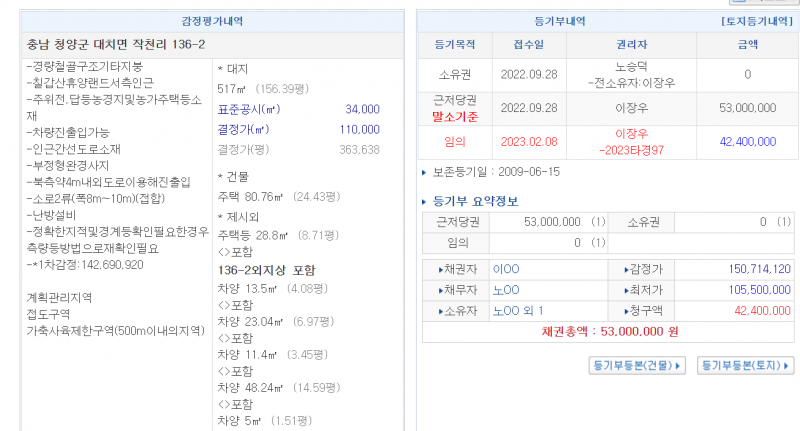Click the arrow icon beside 등기부 요약정보
The width and height of the screenshot is (800, 431).
pyautogui.click(x=425, y=201)
